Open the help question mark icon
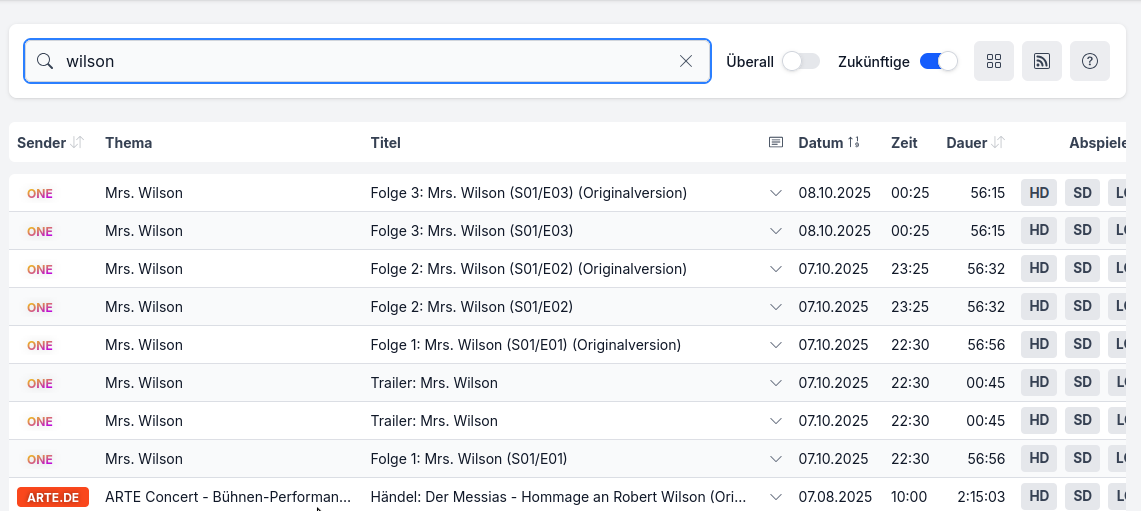This screenshot has height=511, width=1141. (x=1089, y=61)
